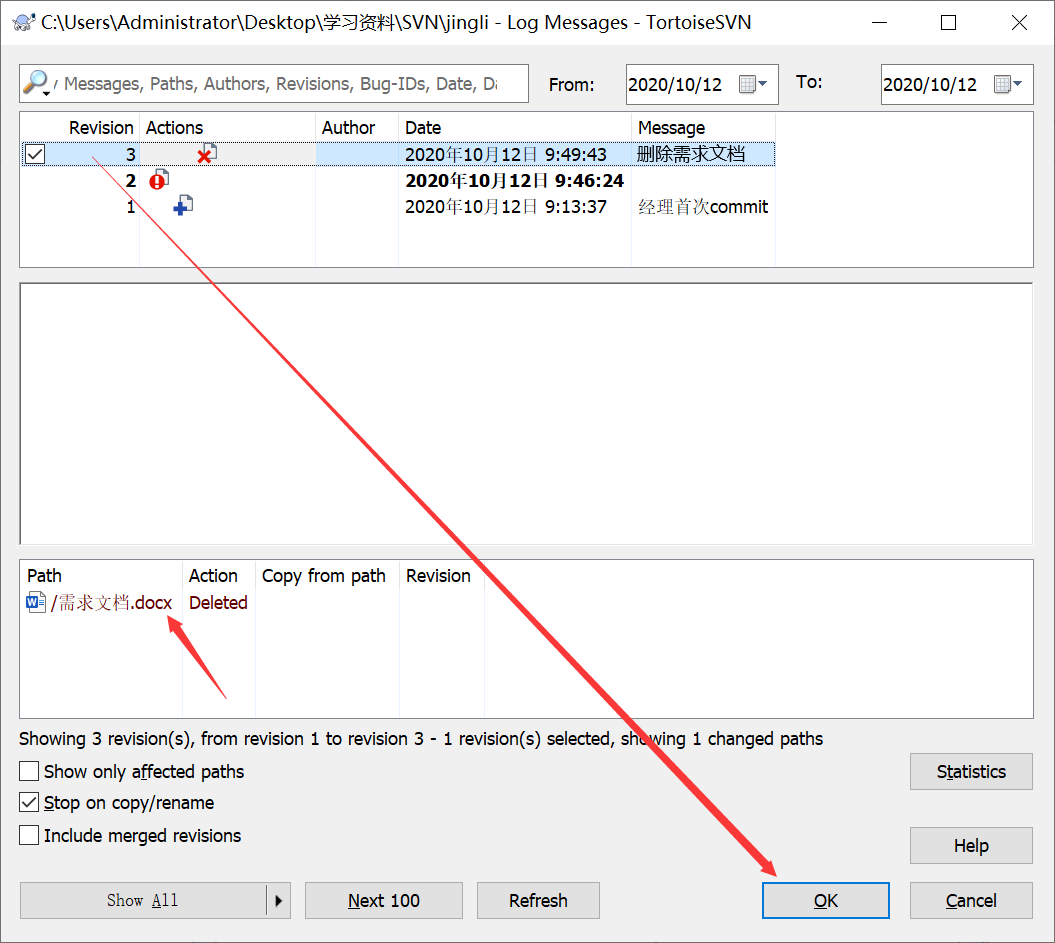The height and width of the screenshot is (943, 1055).
Task: Click the Copy from path column header
Action: point(327,576)
